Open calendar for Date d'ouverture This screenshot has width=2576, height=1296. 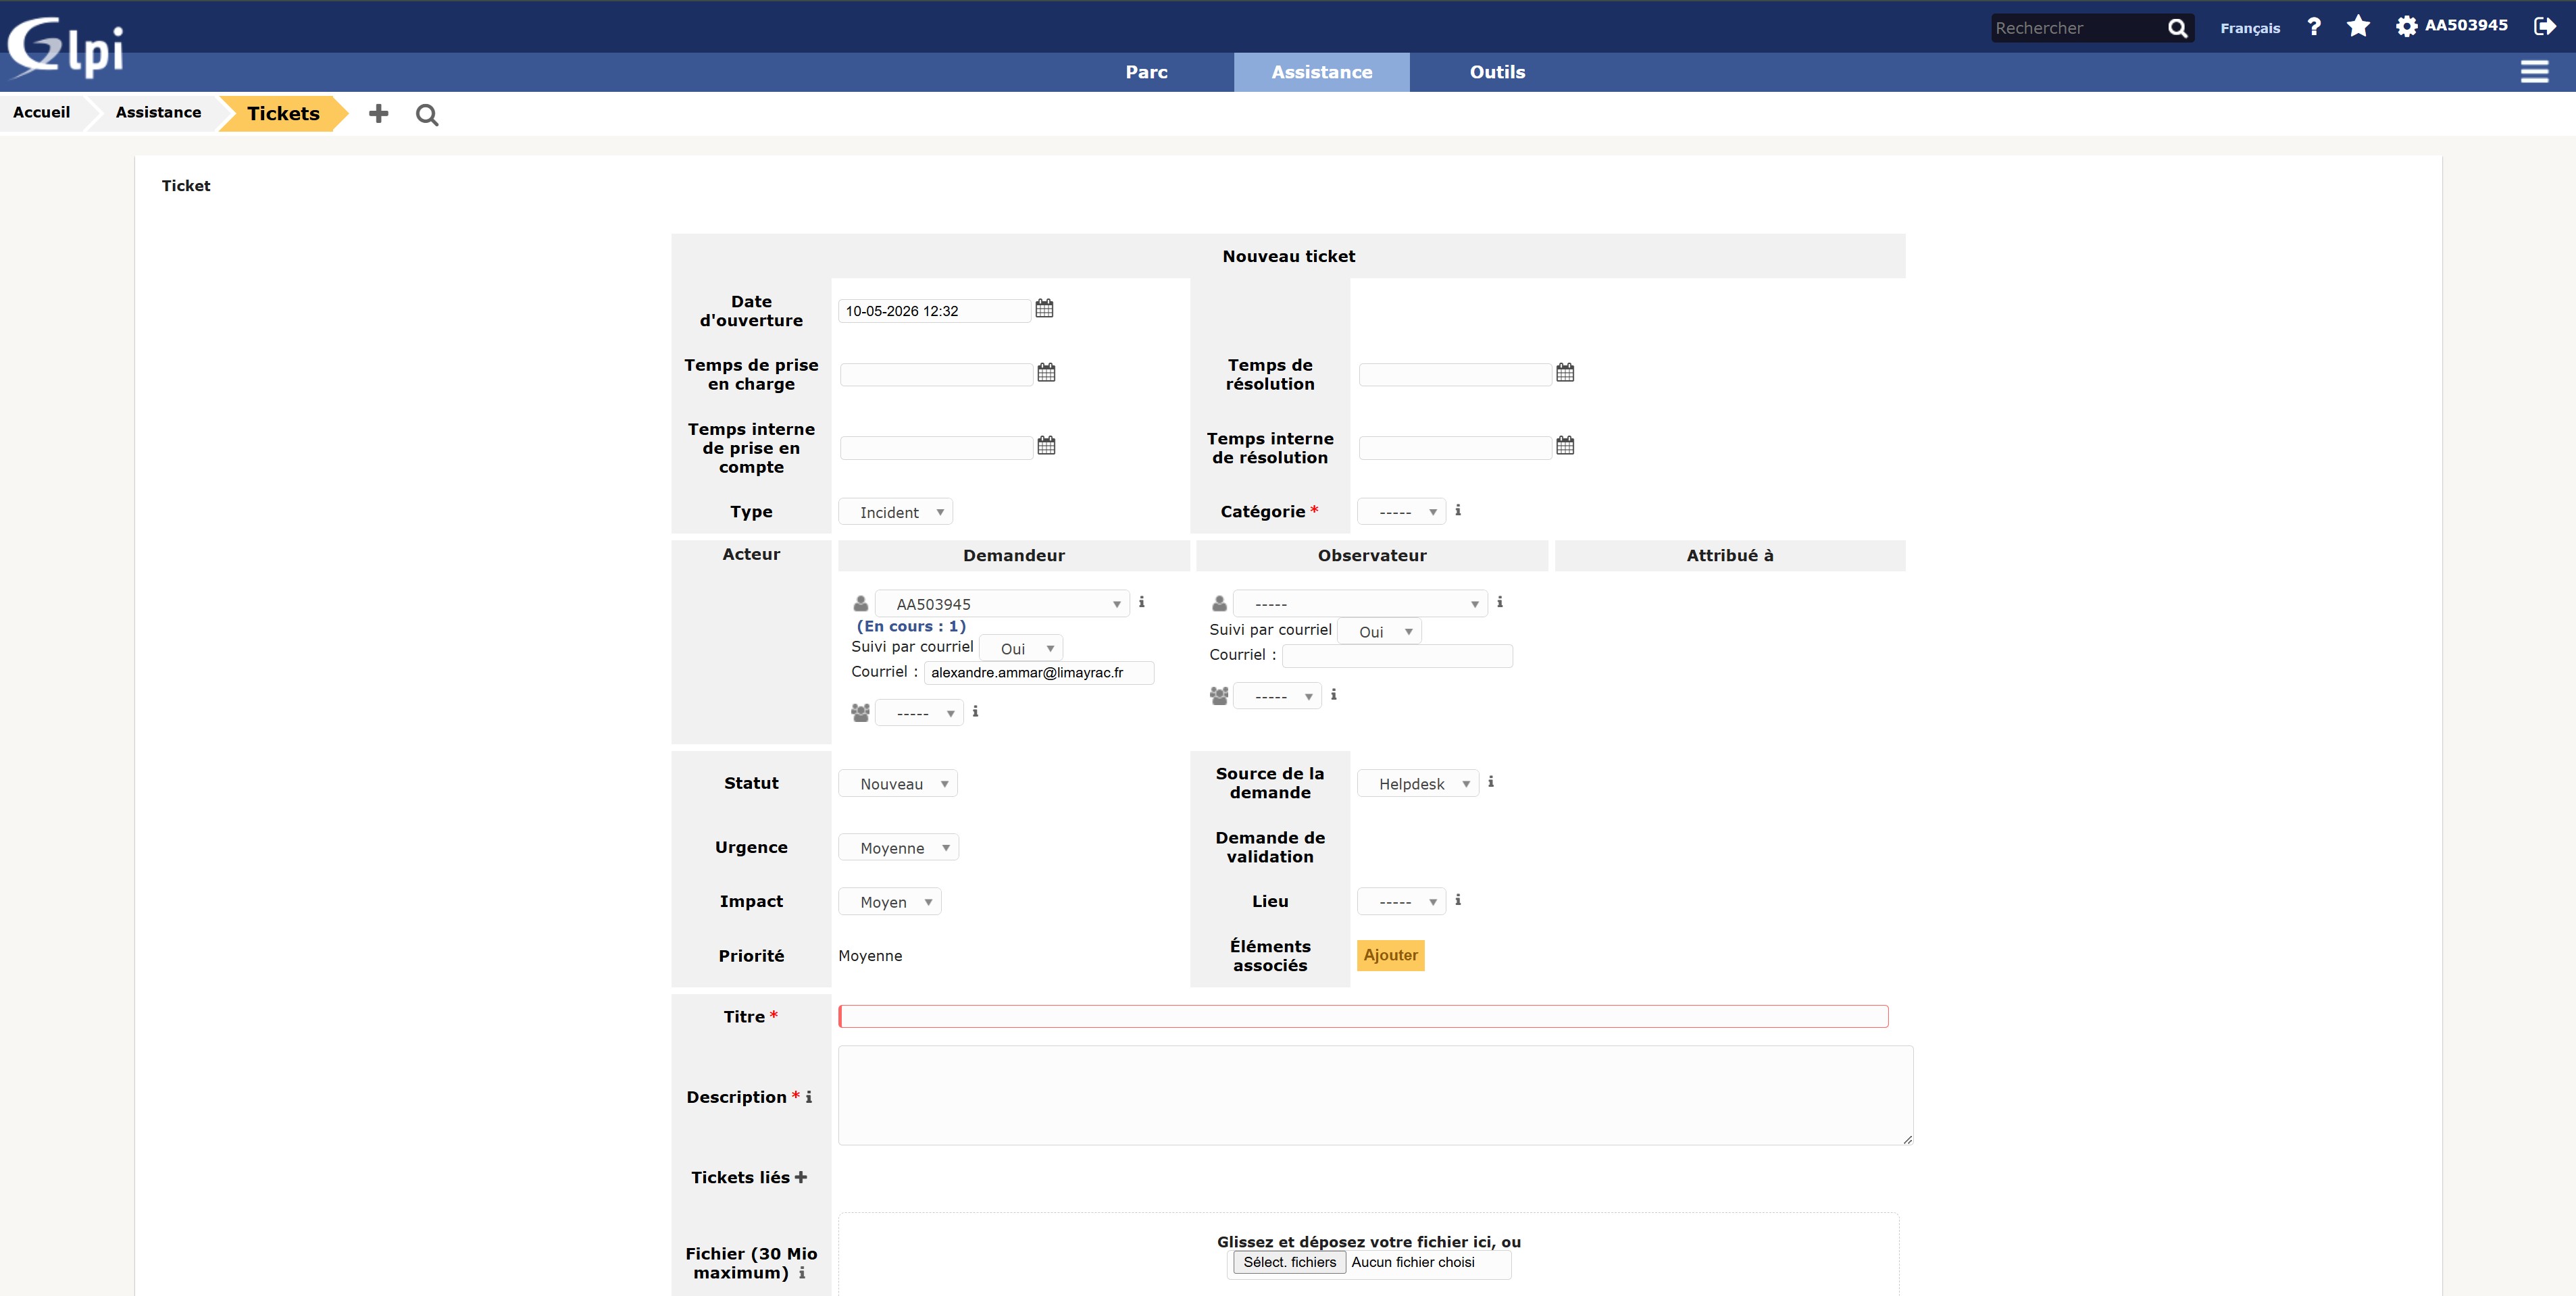pyautogui.click(x=1044, y=308)
